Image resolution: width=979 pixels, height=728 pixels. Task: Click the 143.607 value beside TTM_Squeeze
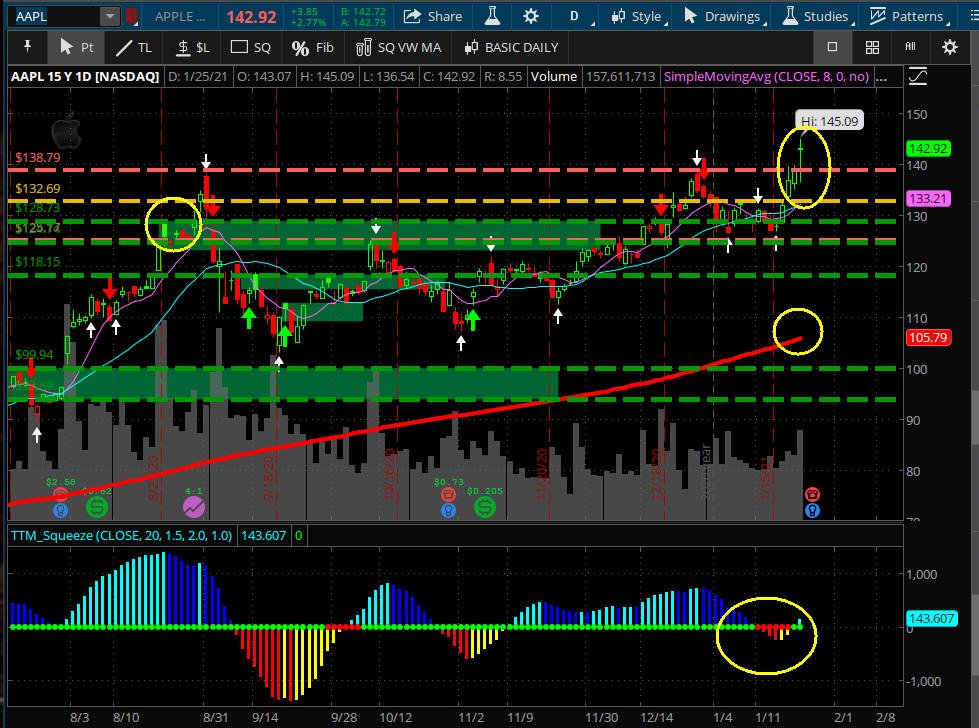pyautogui.click(x=263, y=536)
